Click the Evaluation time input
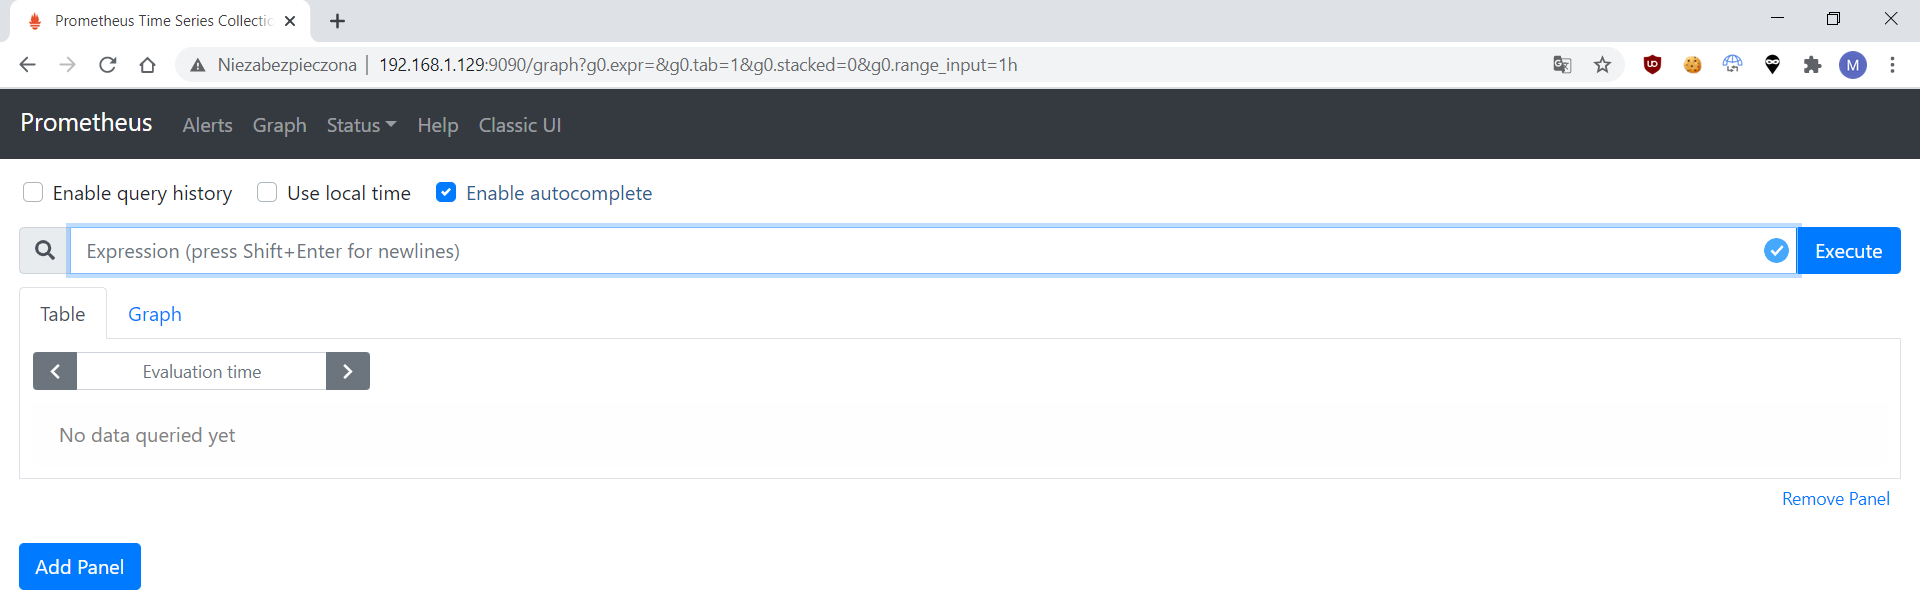The height and width of the screenshot is (609, 1920). pyautogui.click(x=202, y=371)
